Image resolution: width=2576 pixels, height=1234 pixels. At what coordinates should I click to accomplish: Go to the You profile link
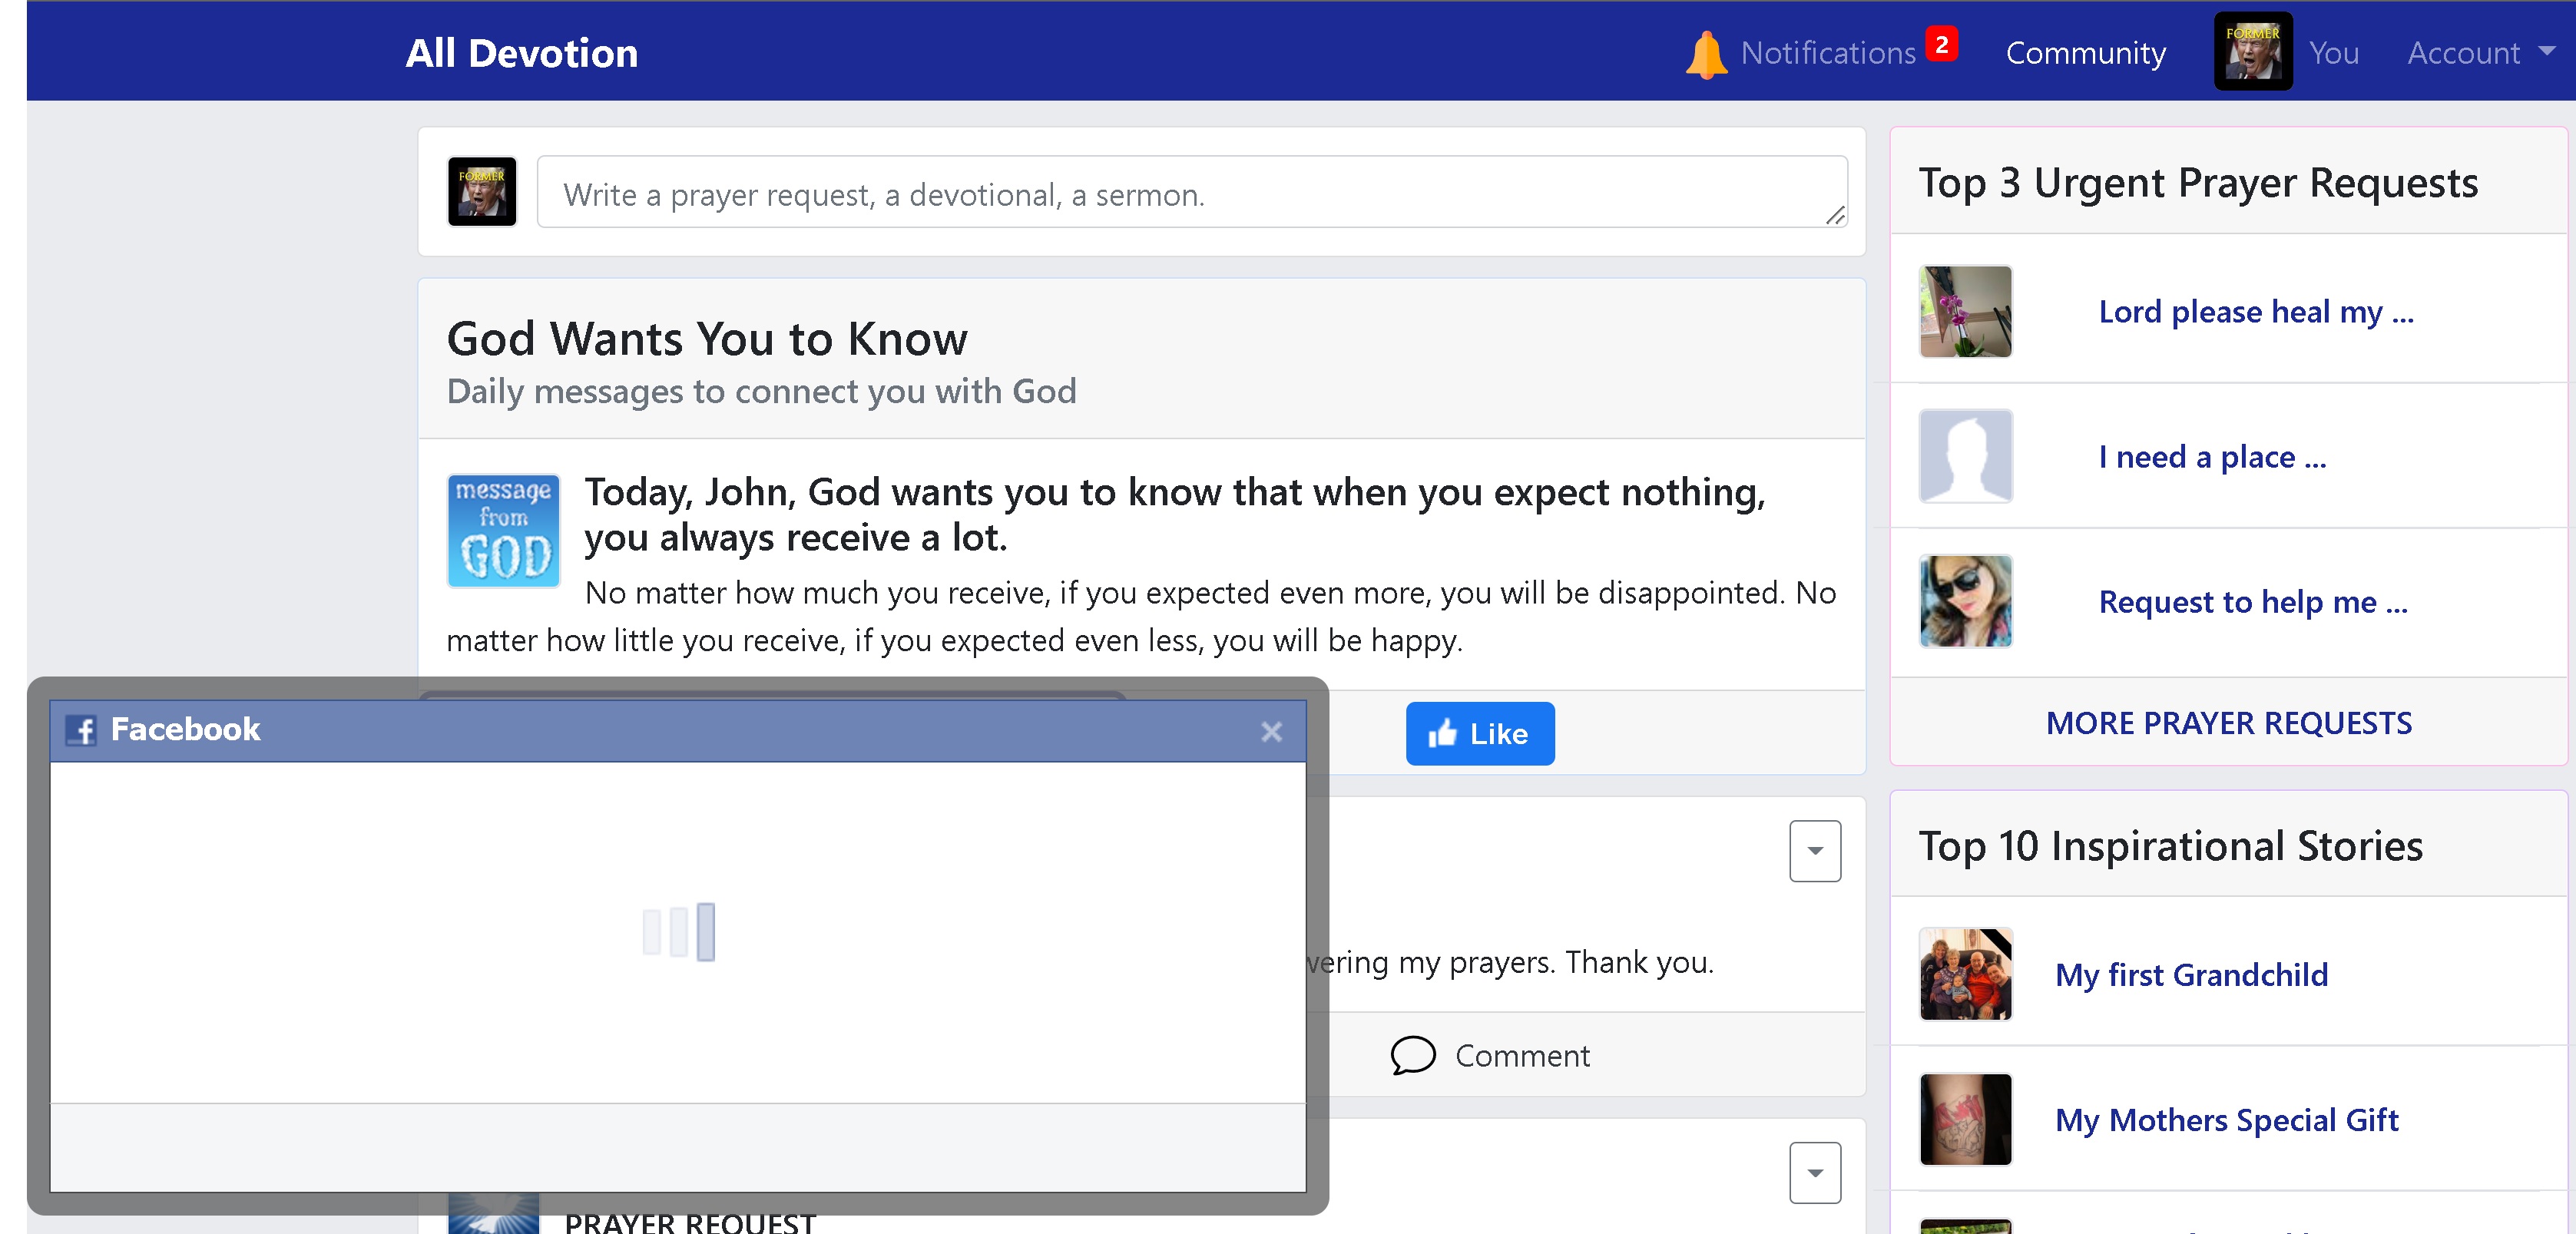[x=2333, y=53]
